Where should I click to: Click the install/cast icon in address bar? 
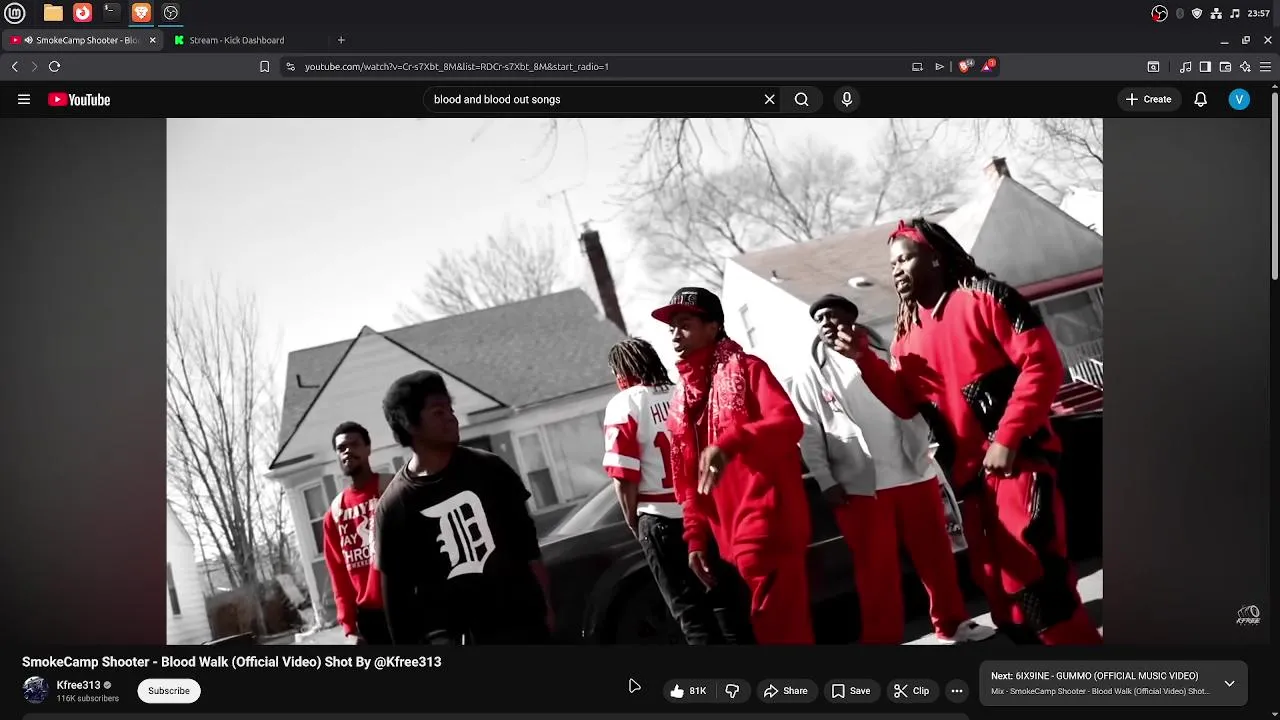point(917,67)
